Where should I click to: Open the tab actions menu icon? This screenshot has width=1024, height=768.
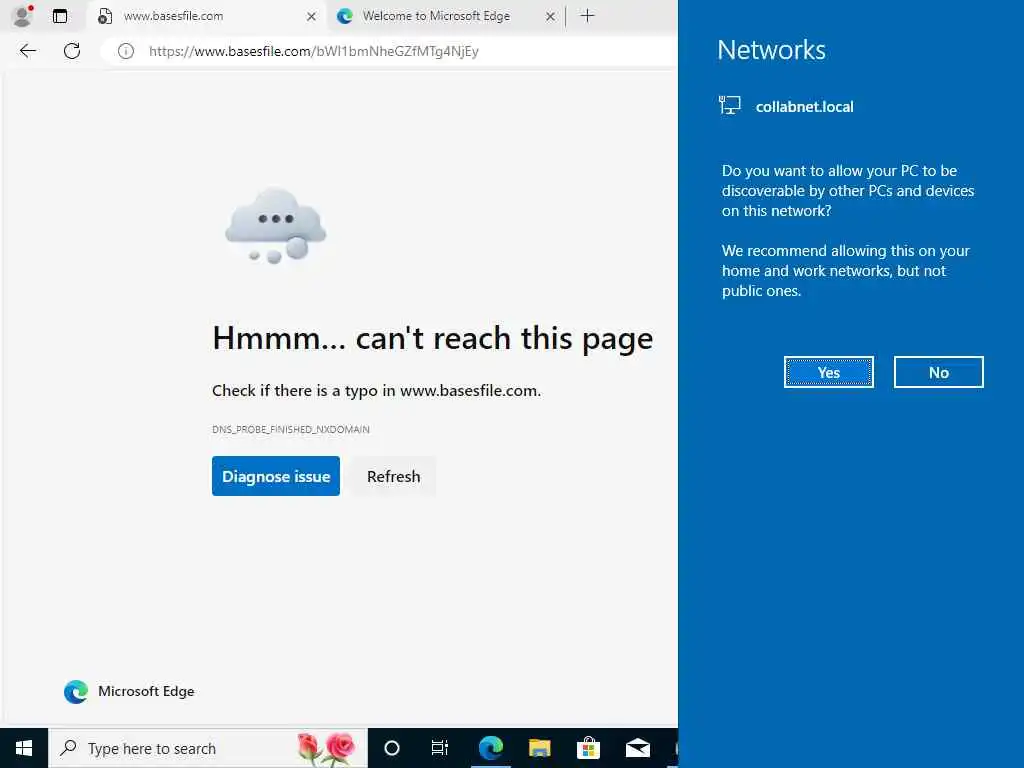(x=59, y=16)
